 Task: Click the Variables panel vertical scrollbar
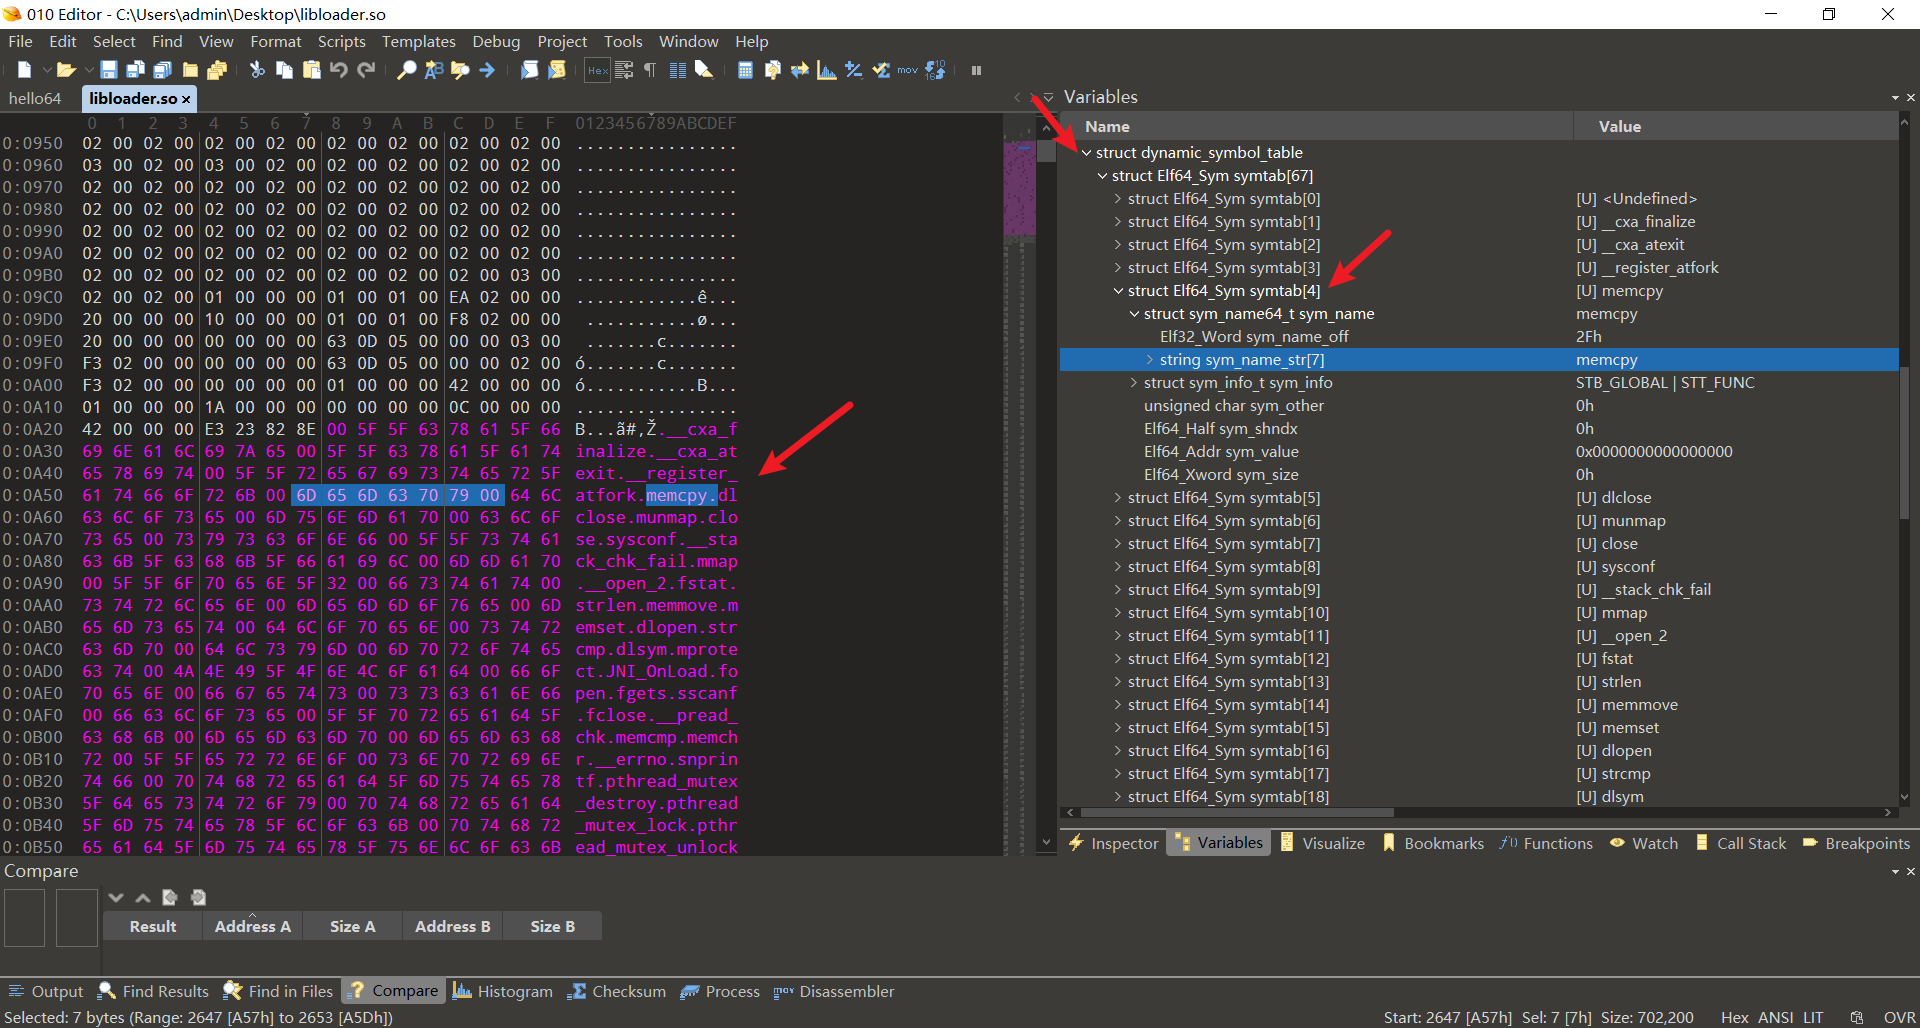pyautogui.click(x=1905, y=443)
